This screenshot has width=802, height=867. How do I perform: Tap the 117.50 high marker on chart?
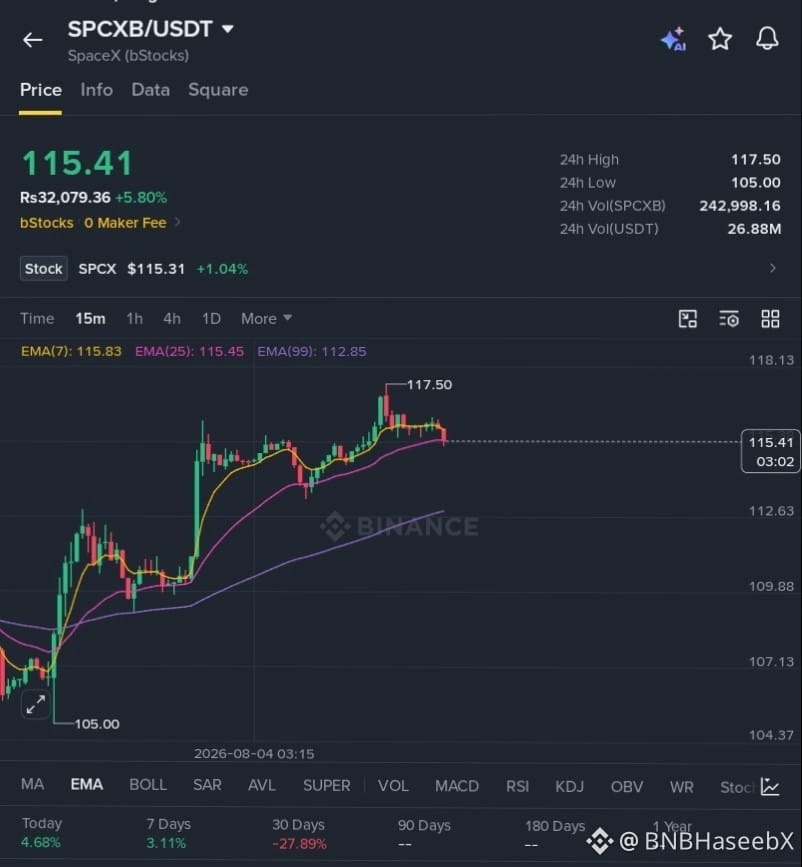tap(429, 385)
